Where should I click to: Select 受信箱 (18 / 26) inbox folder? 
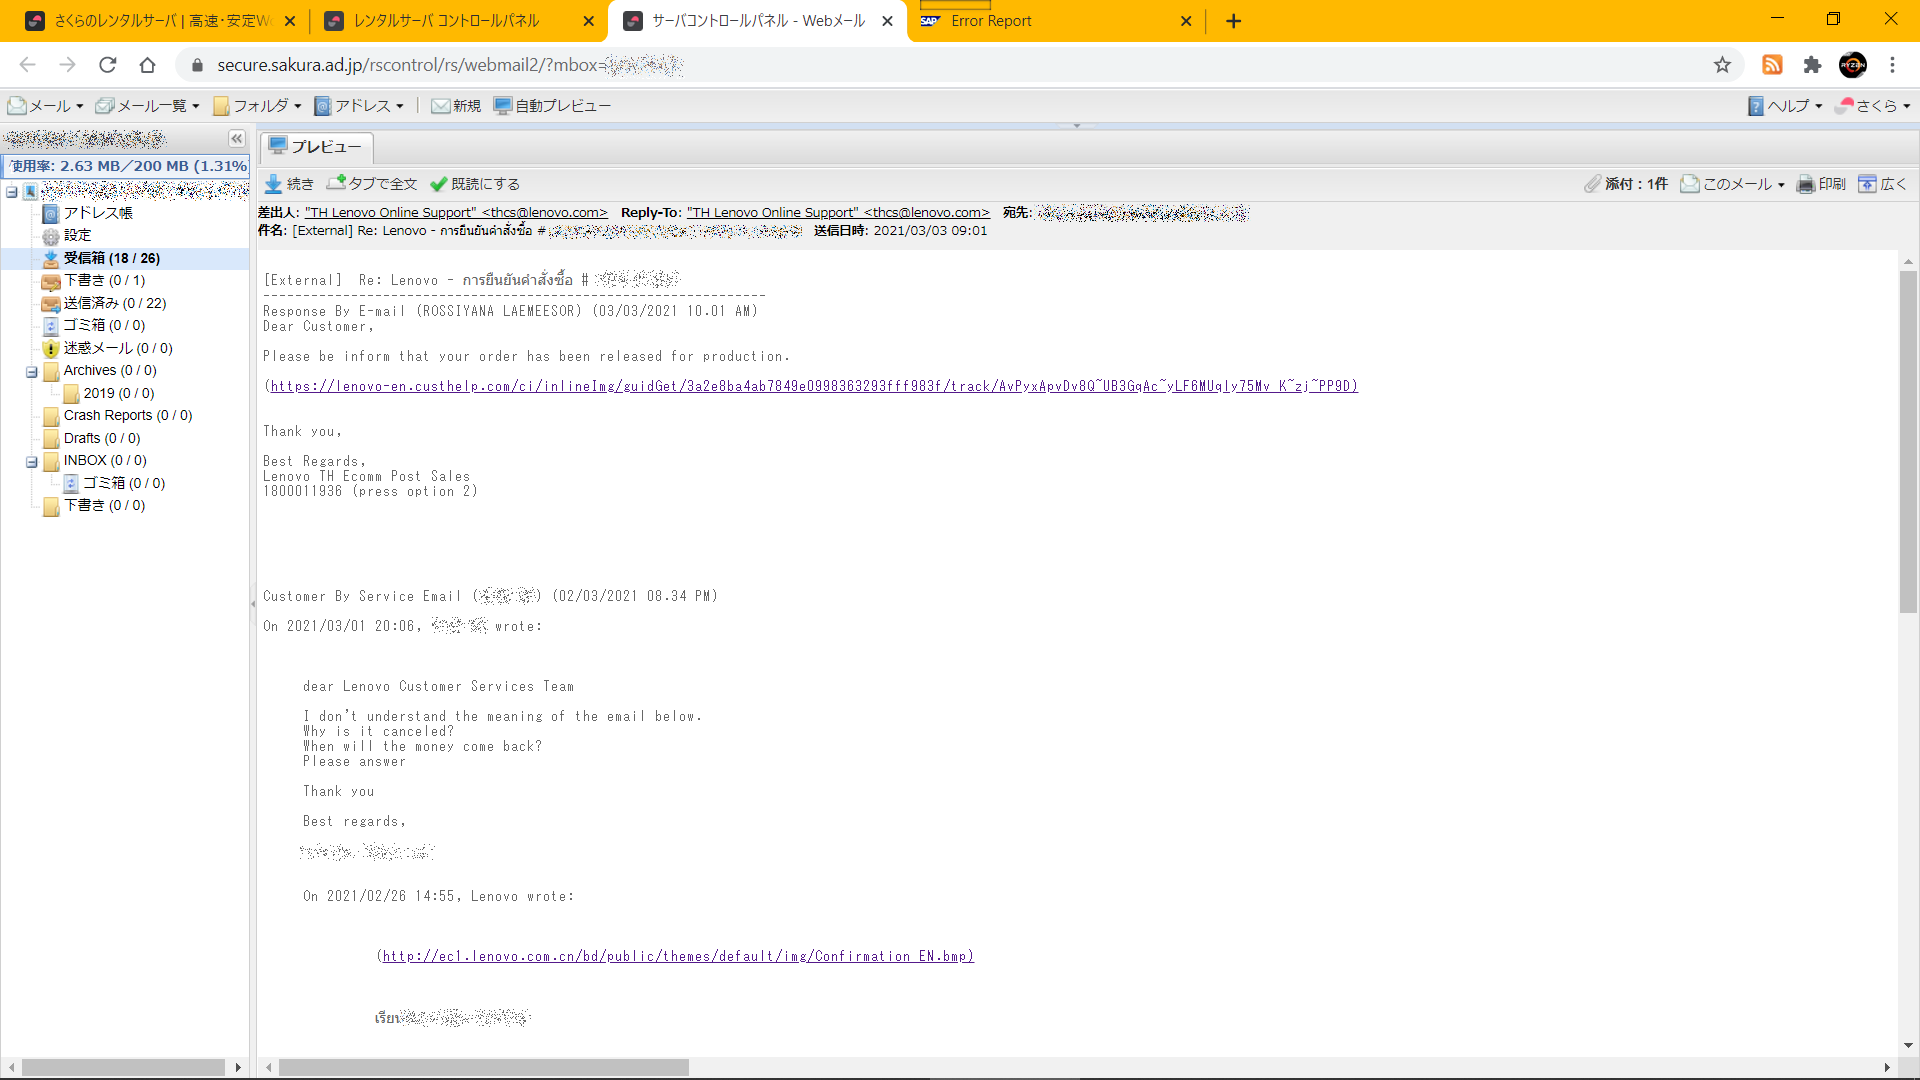(112, 258)
